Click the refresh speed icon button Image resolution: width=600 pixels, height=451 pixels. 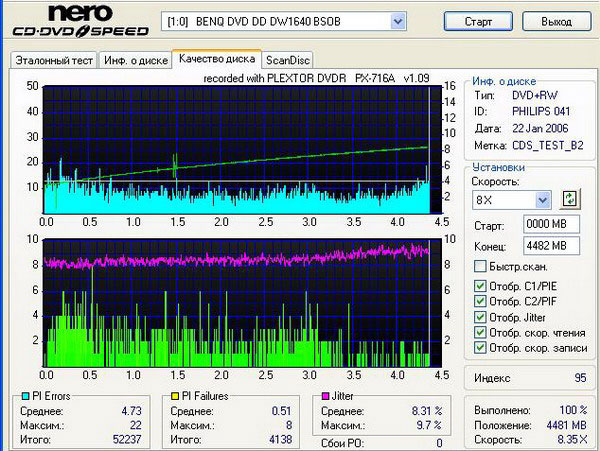[x=570, y=199]
